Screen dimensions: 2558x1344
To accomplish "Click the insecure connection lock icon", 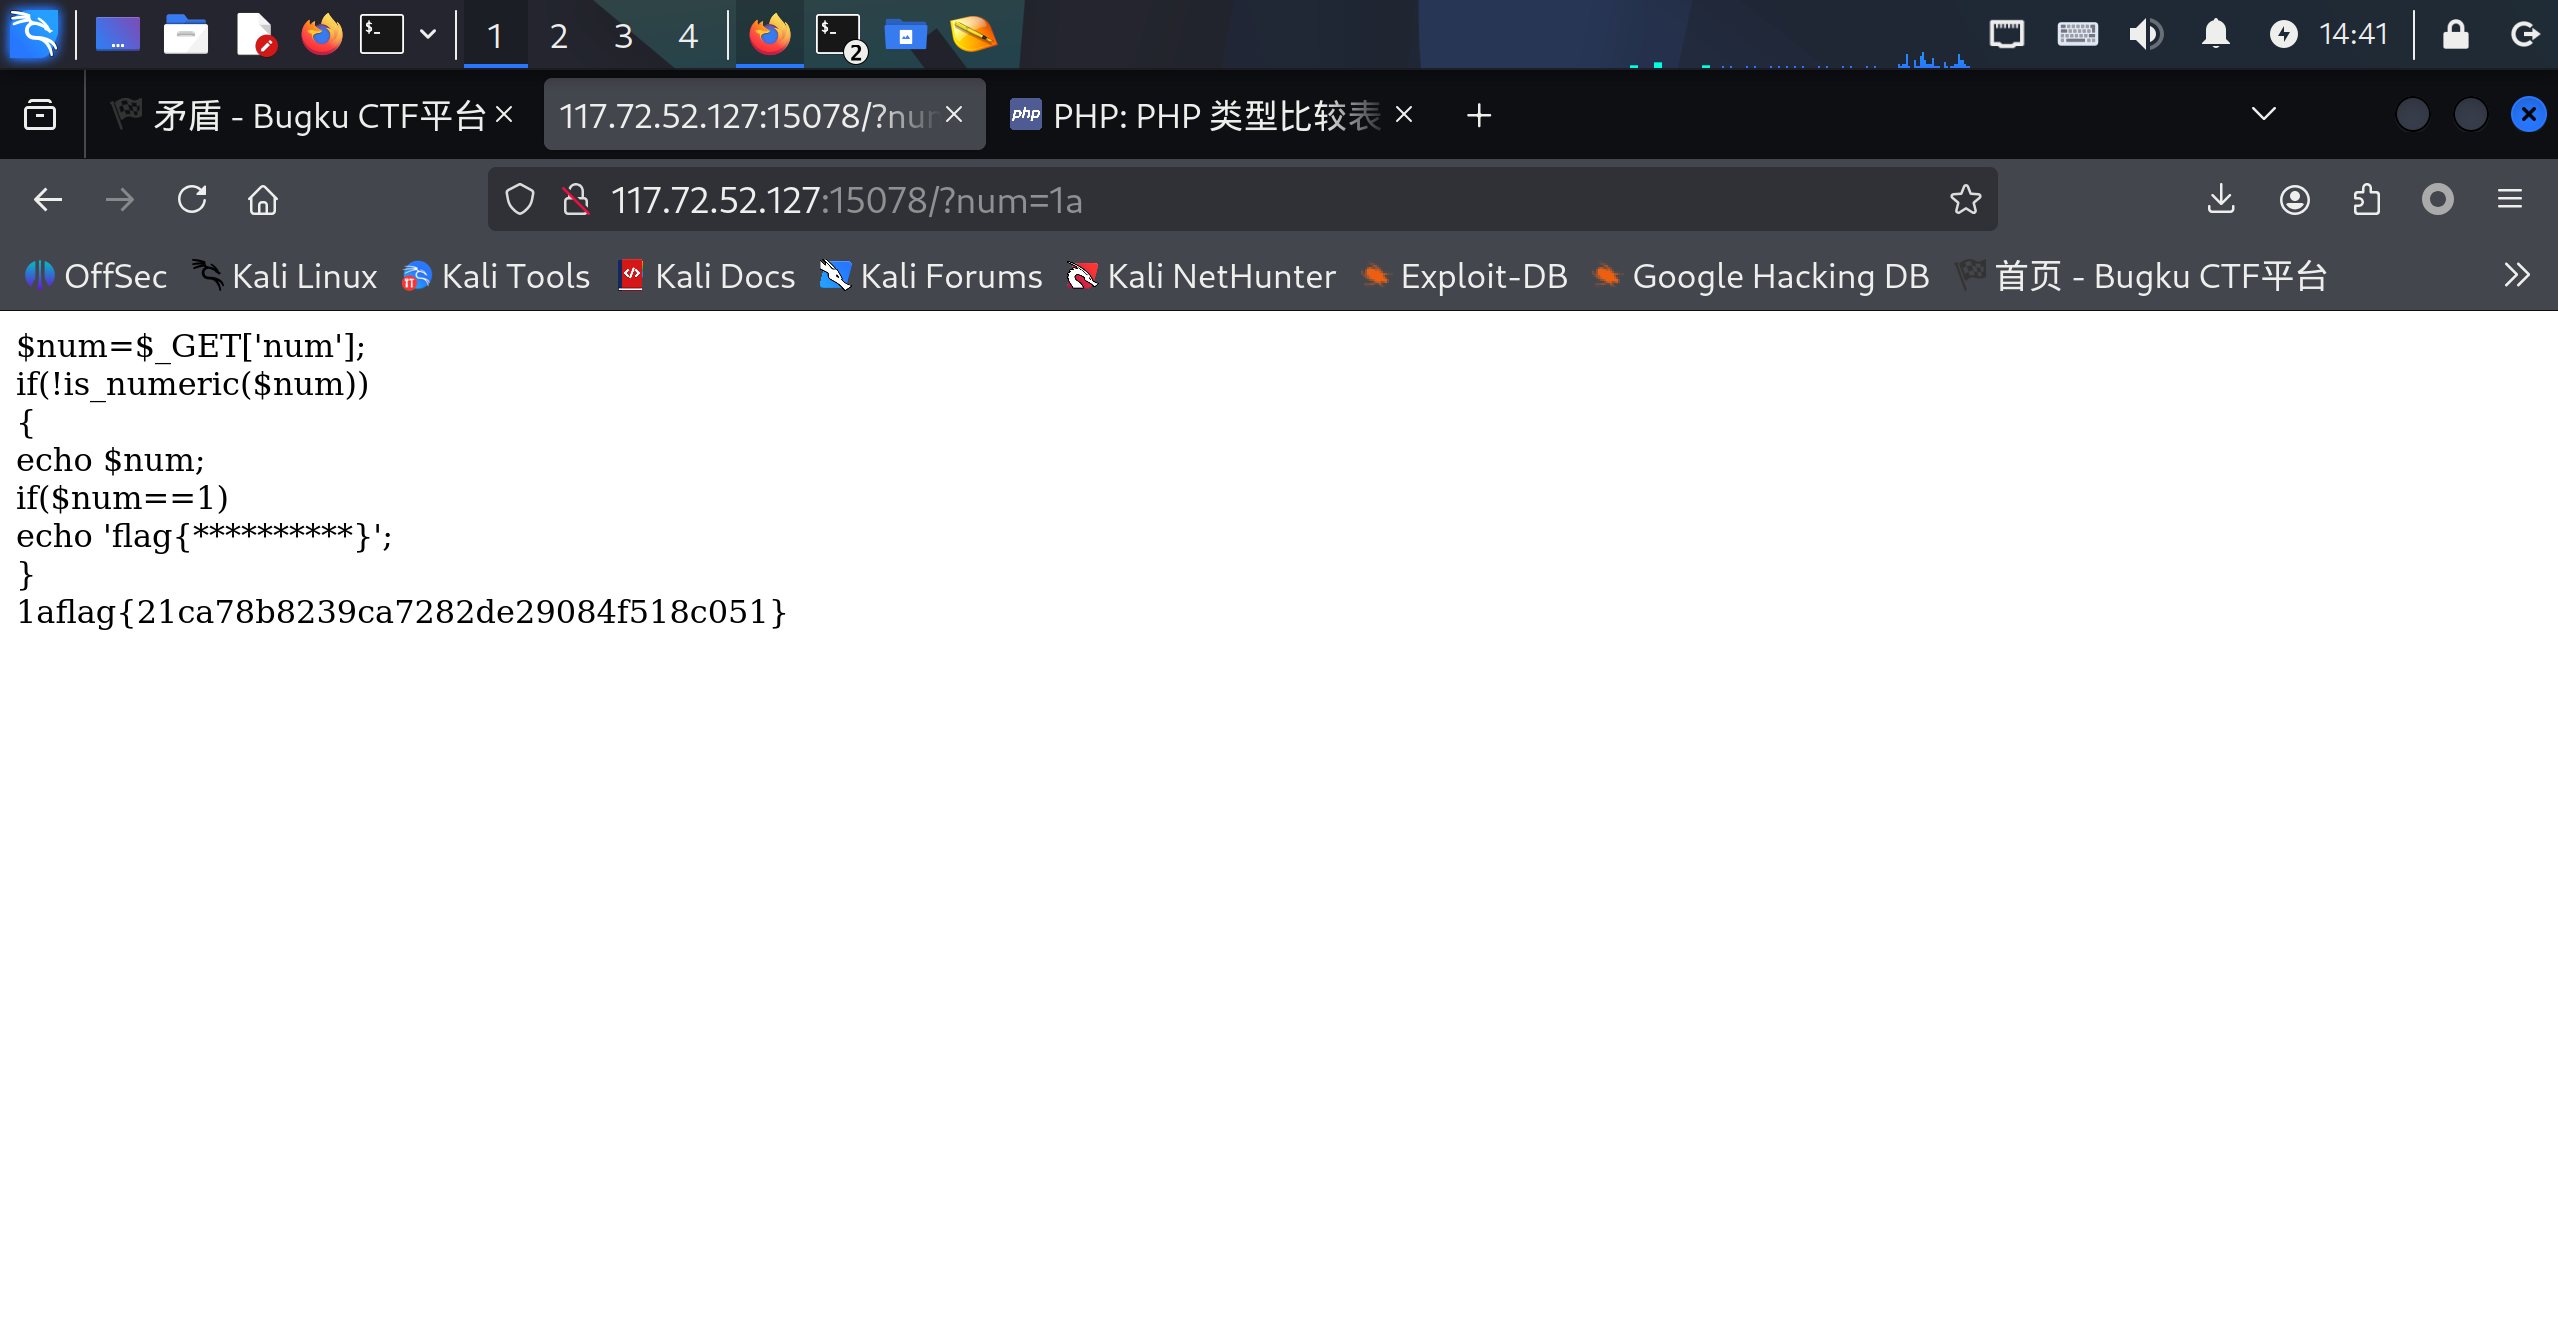I will (576, 200).
